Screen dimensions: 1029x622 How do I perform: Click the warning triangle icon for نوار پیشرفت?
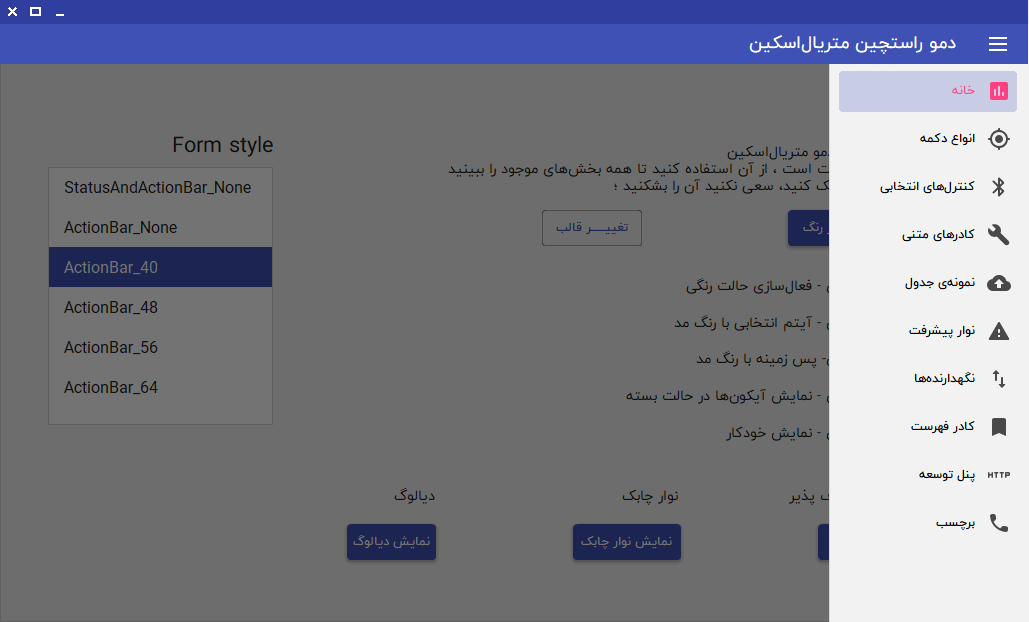pos(999,331)
